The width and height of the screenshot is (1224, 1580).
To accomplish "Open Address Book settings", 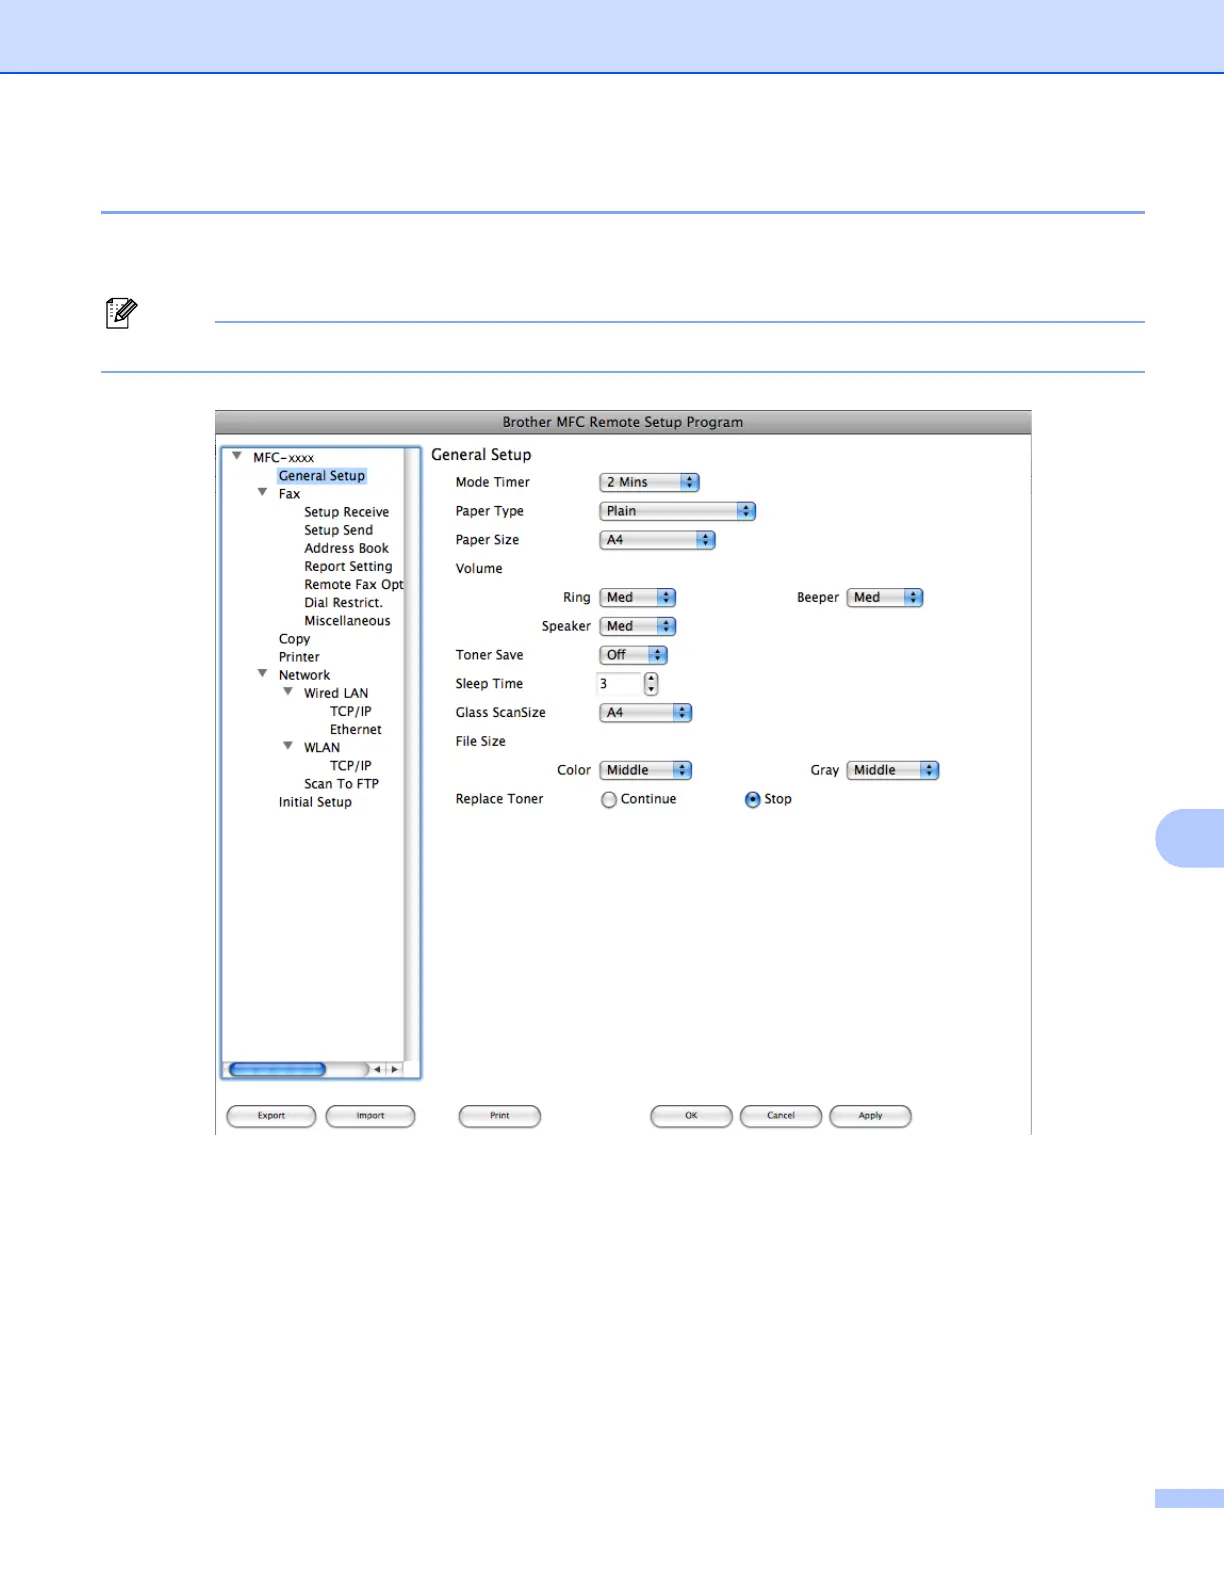I will click(x=346, y=548).
